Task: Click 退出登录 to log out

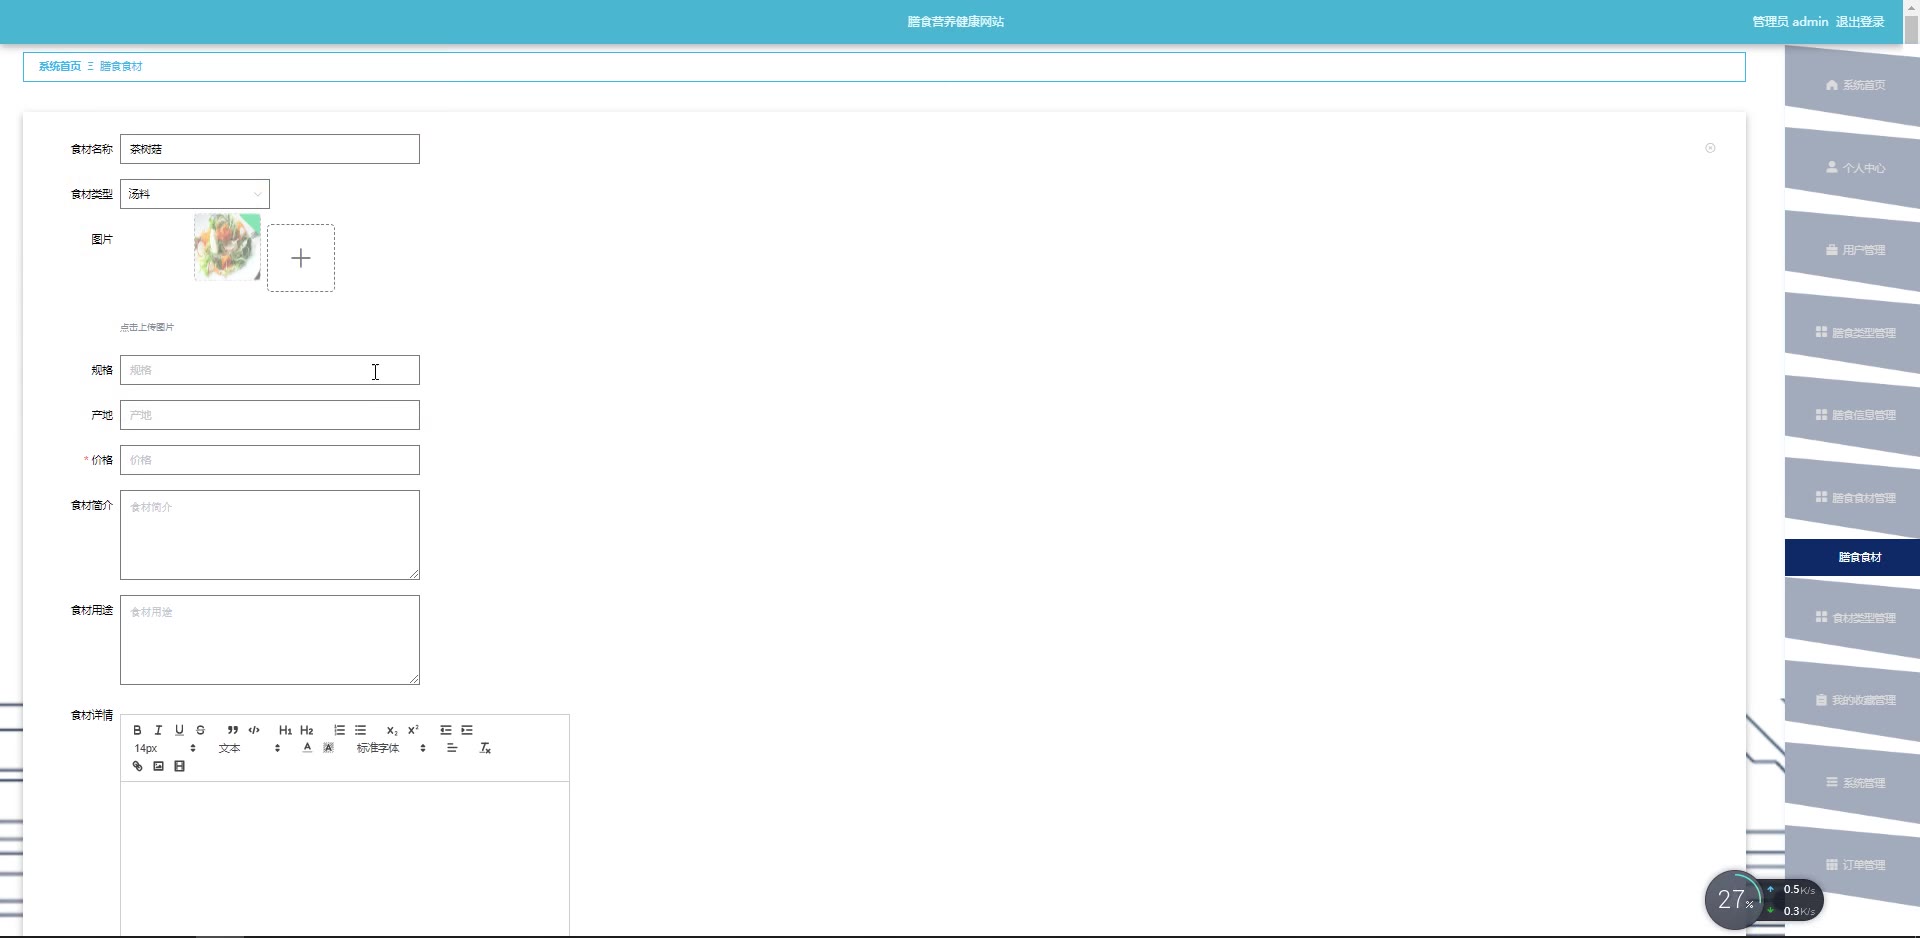Action: tap(1860, 22)
